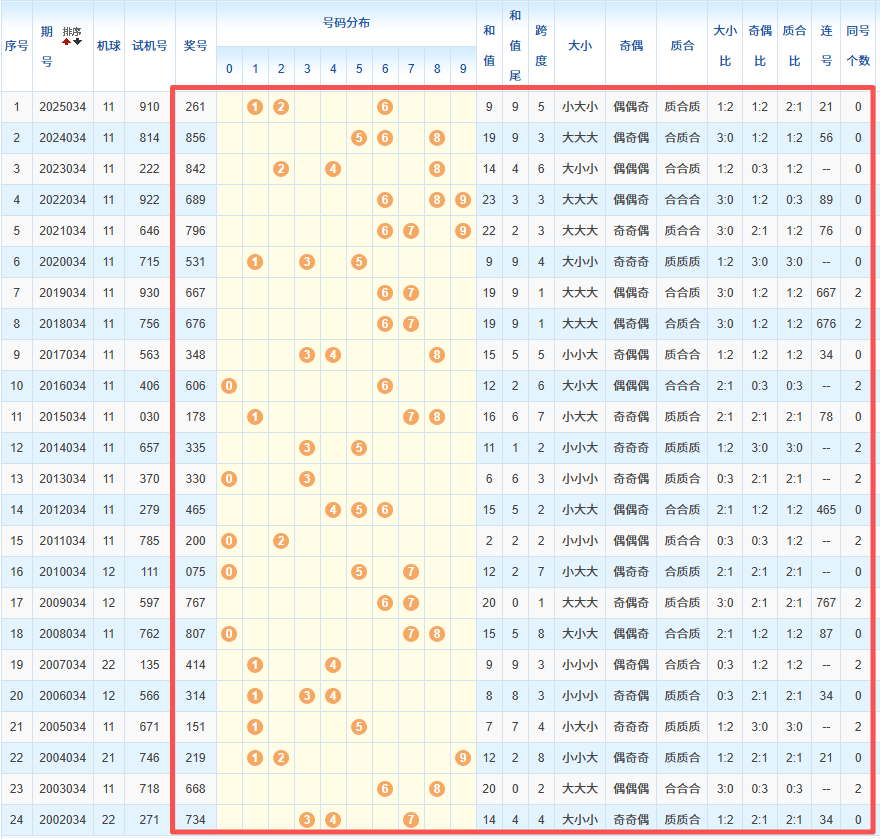Viewport: 880px width, 839px height.
Task: Select digit 0 header under 号码分布
Action: pyautogui.click(x=229, y=69)
